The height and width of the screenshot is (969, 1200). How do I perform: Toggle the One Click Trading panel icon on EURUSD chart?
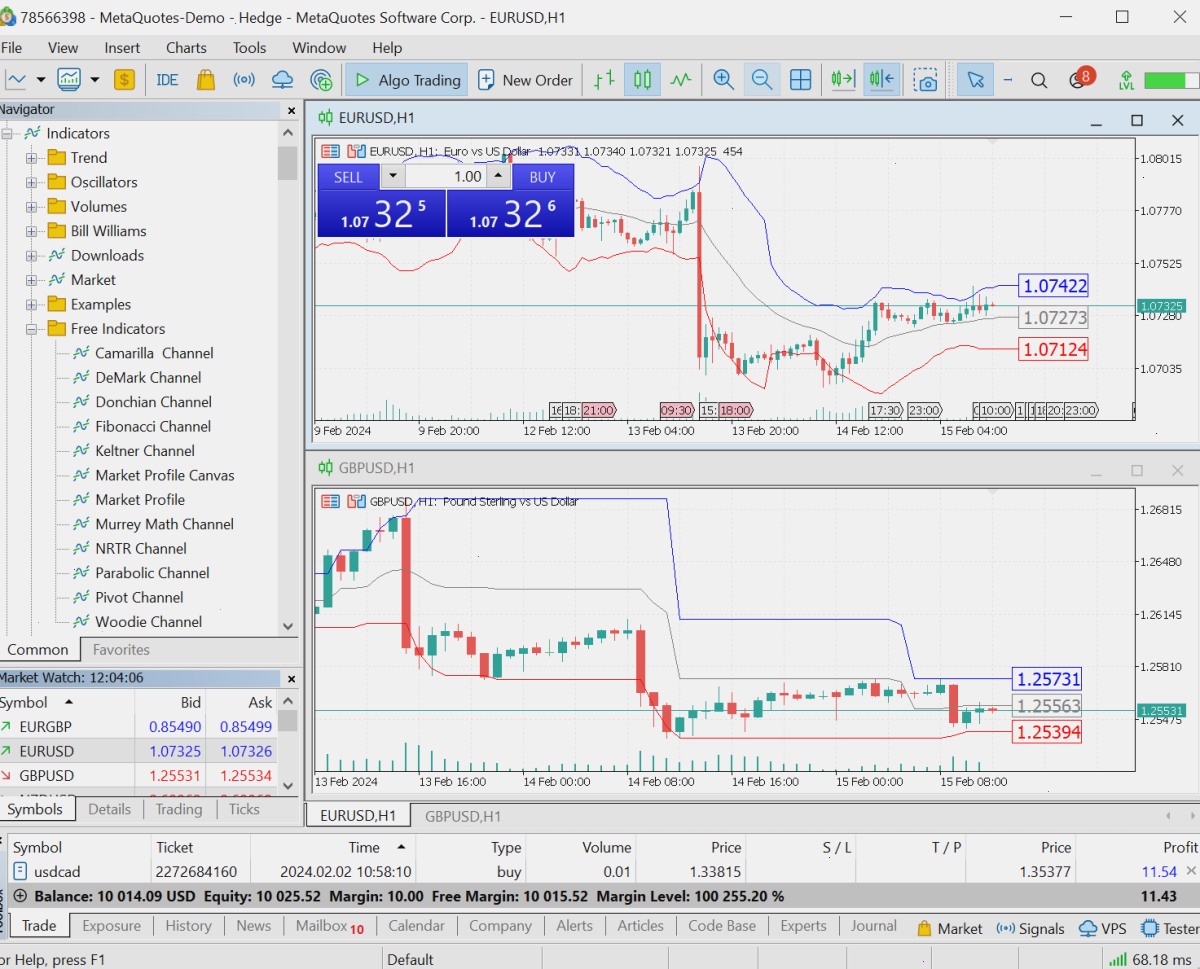pos(356,151)
